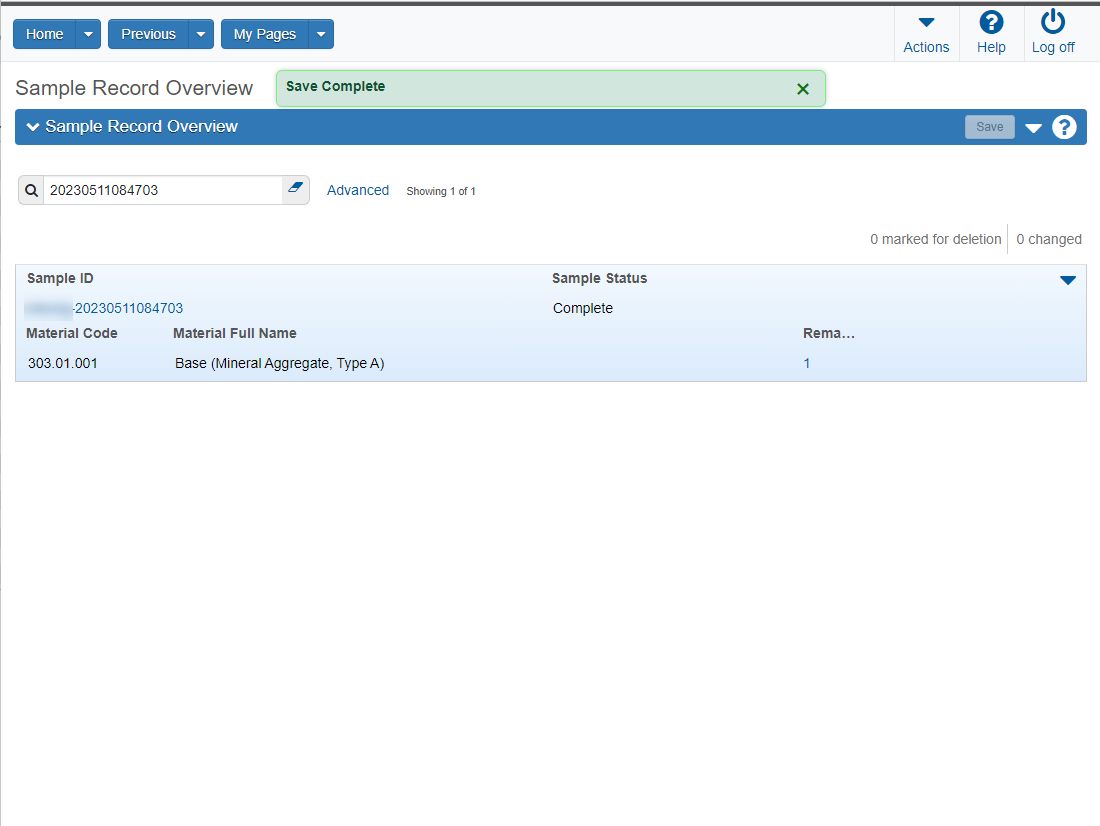Open the remarks count link 1

(x=807, y=364)
